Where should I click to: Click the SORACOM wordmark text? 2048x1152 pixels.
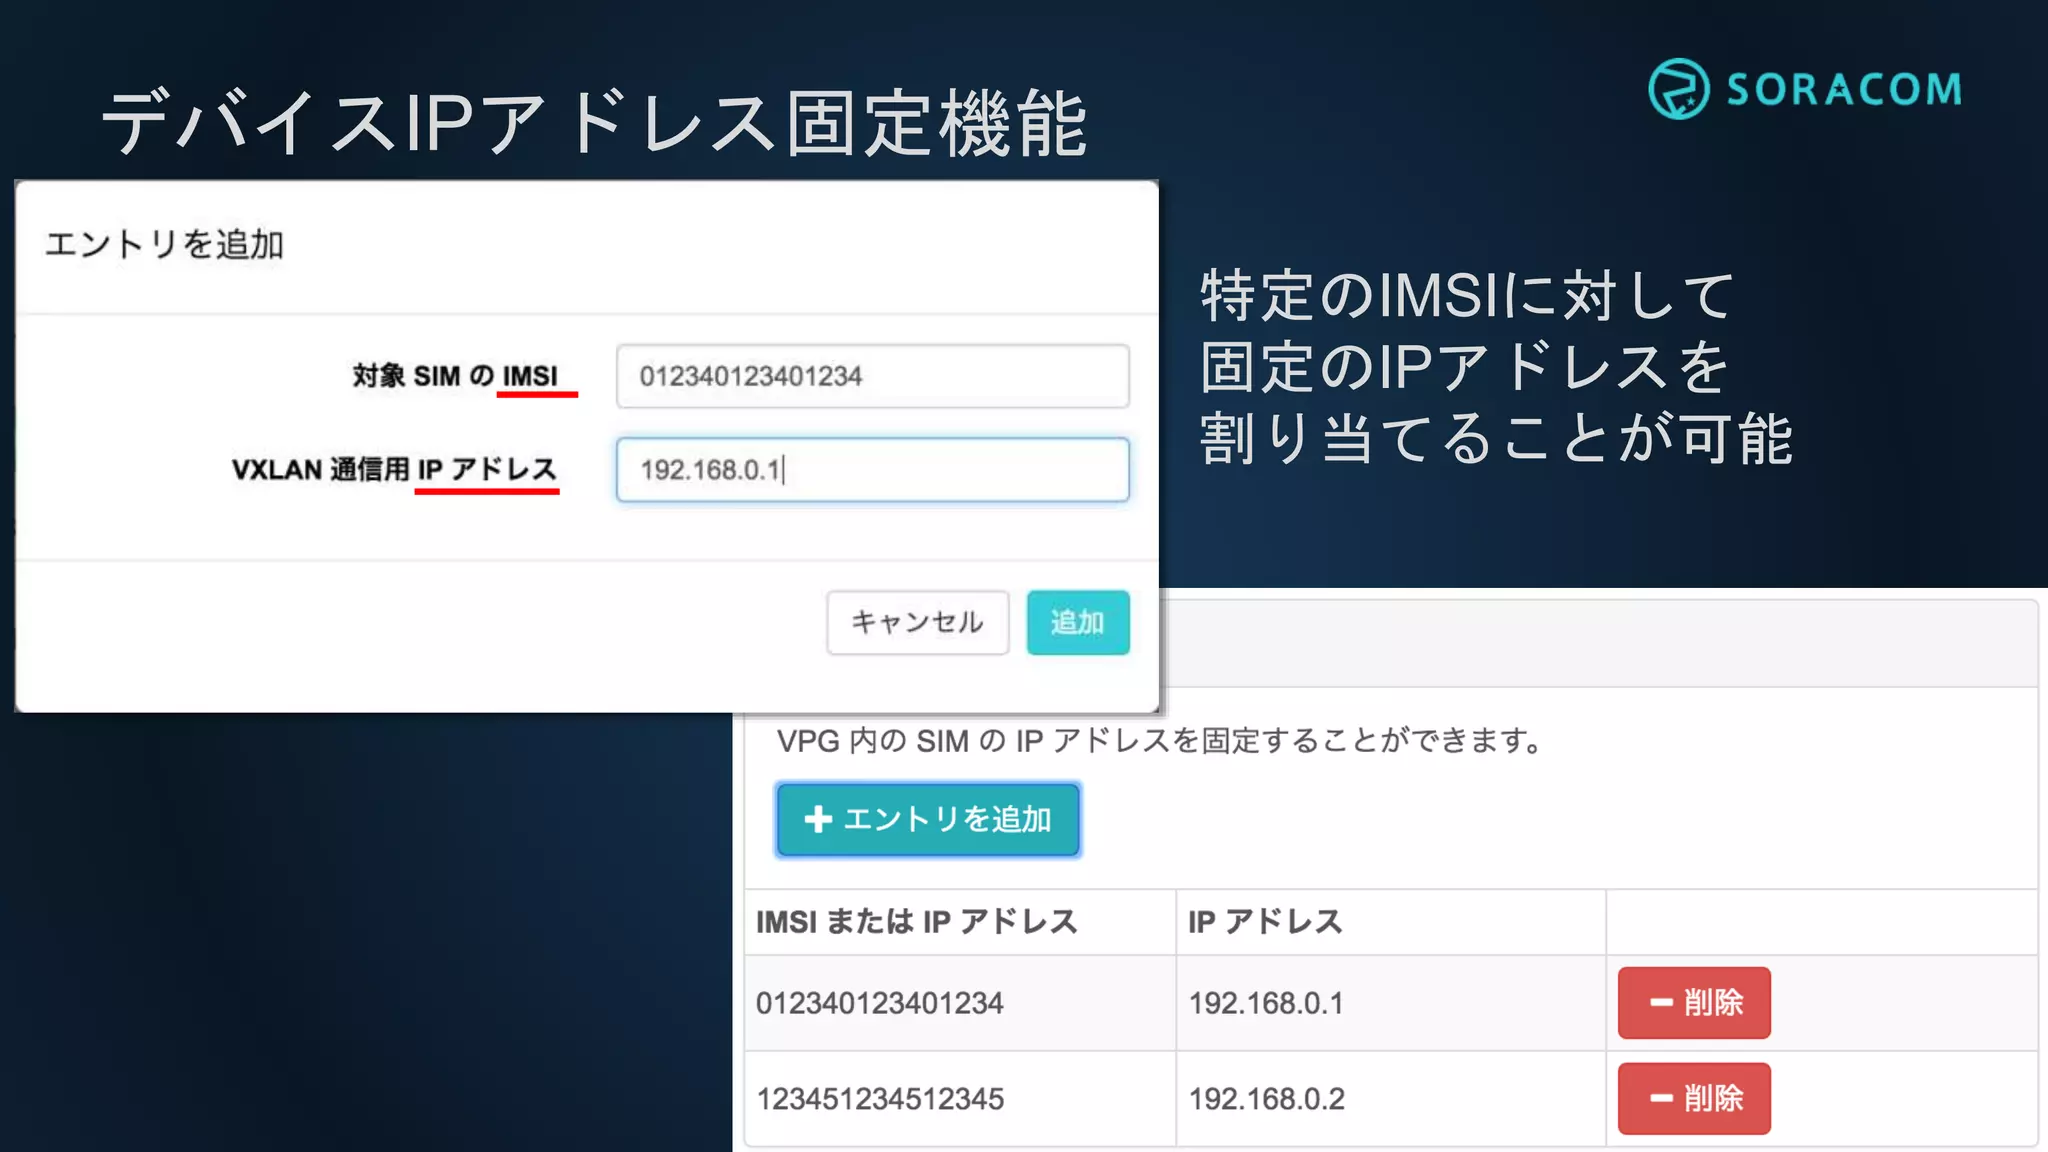point(1844,90)
